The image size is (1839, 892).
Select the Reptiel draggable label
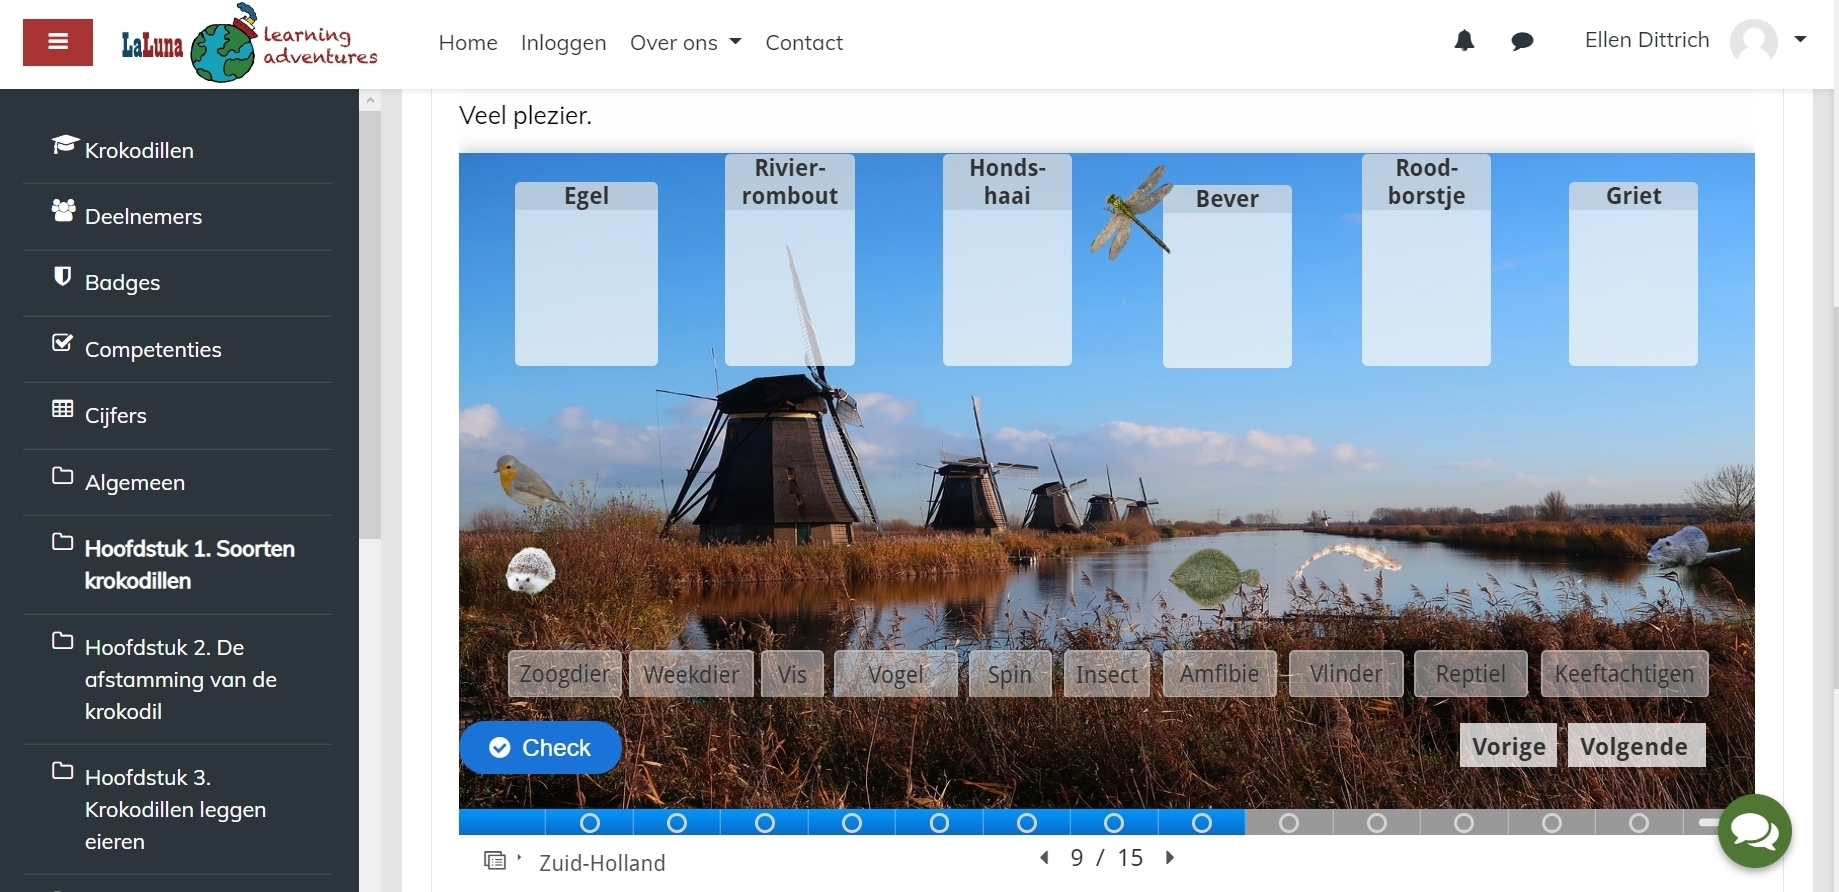[x=1471, y=674]
